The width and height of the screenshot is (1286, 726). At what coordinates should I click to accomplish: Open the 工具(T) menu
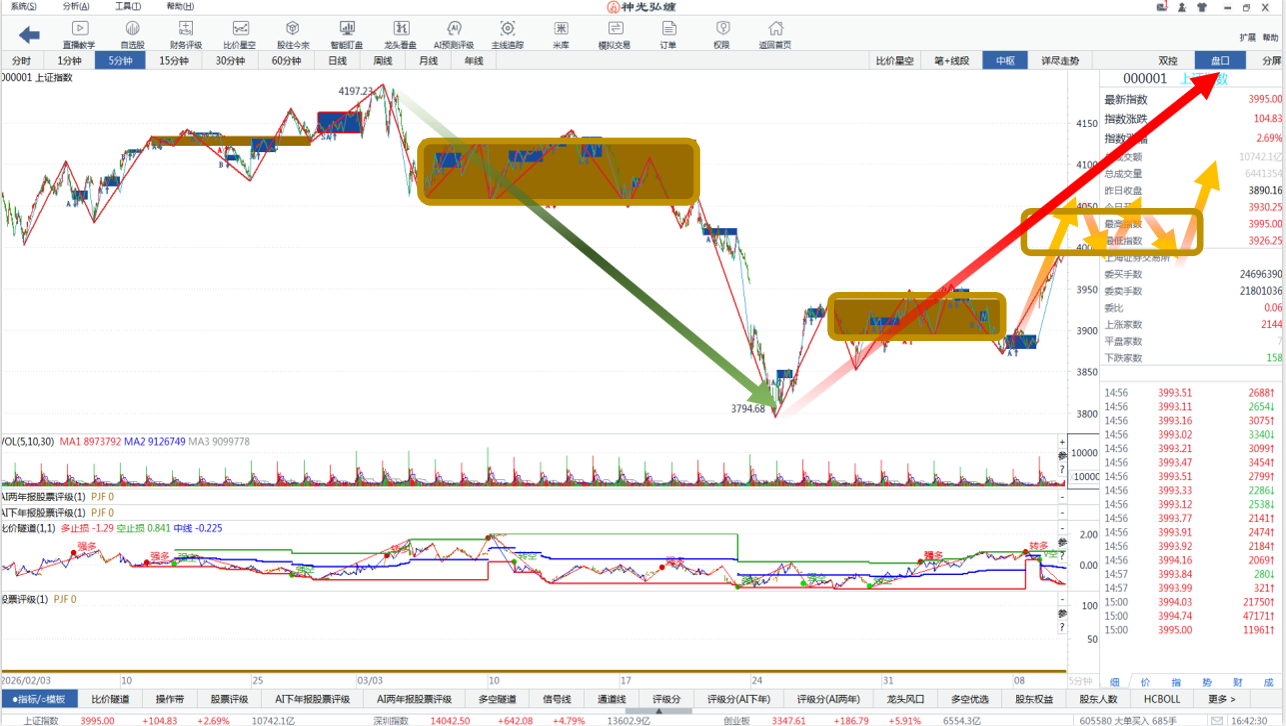point(128,7)
